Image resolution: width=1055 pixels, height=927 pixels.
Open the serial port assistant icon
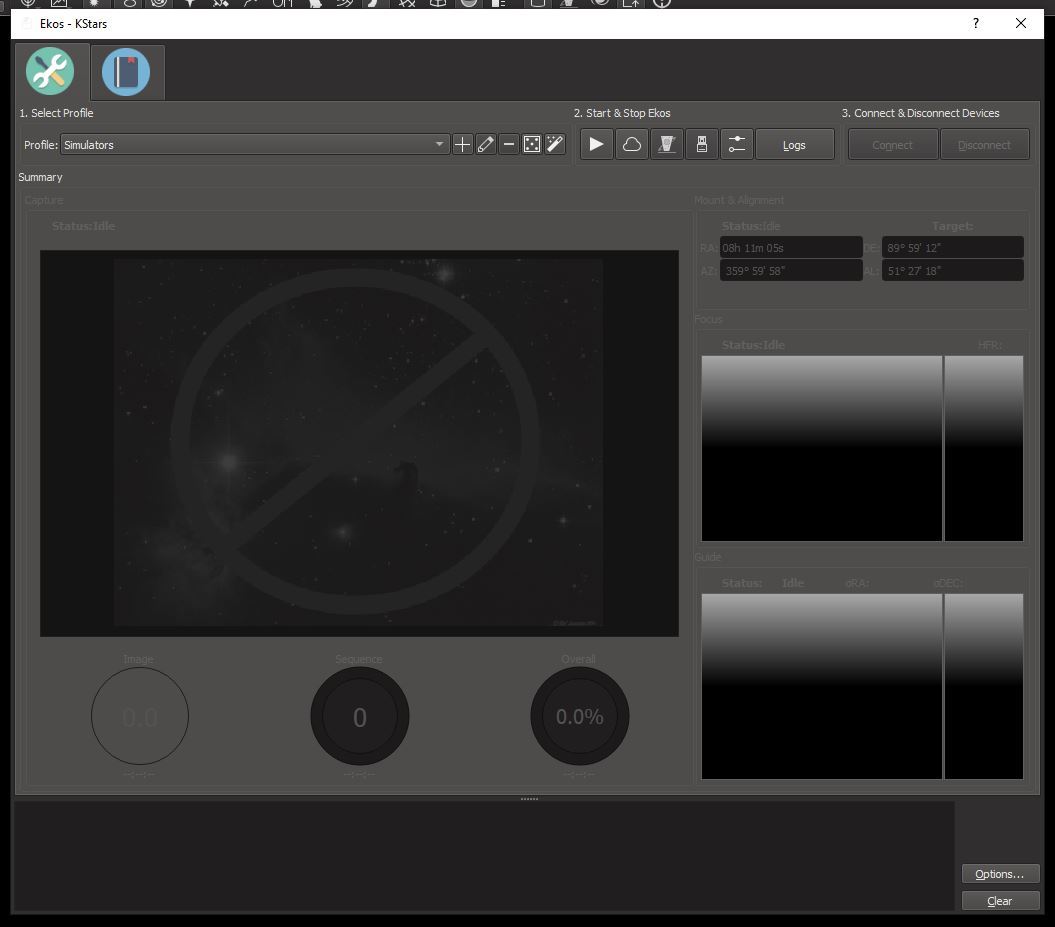pyautogui.click(x=702, y=144)
